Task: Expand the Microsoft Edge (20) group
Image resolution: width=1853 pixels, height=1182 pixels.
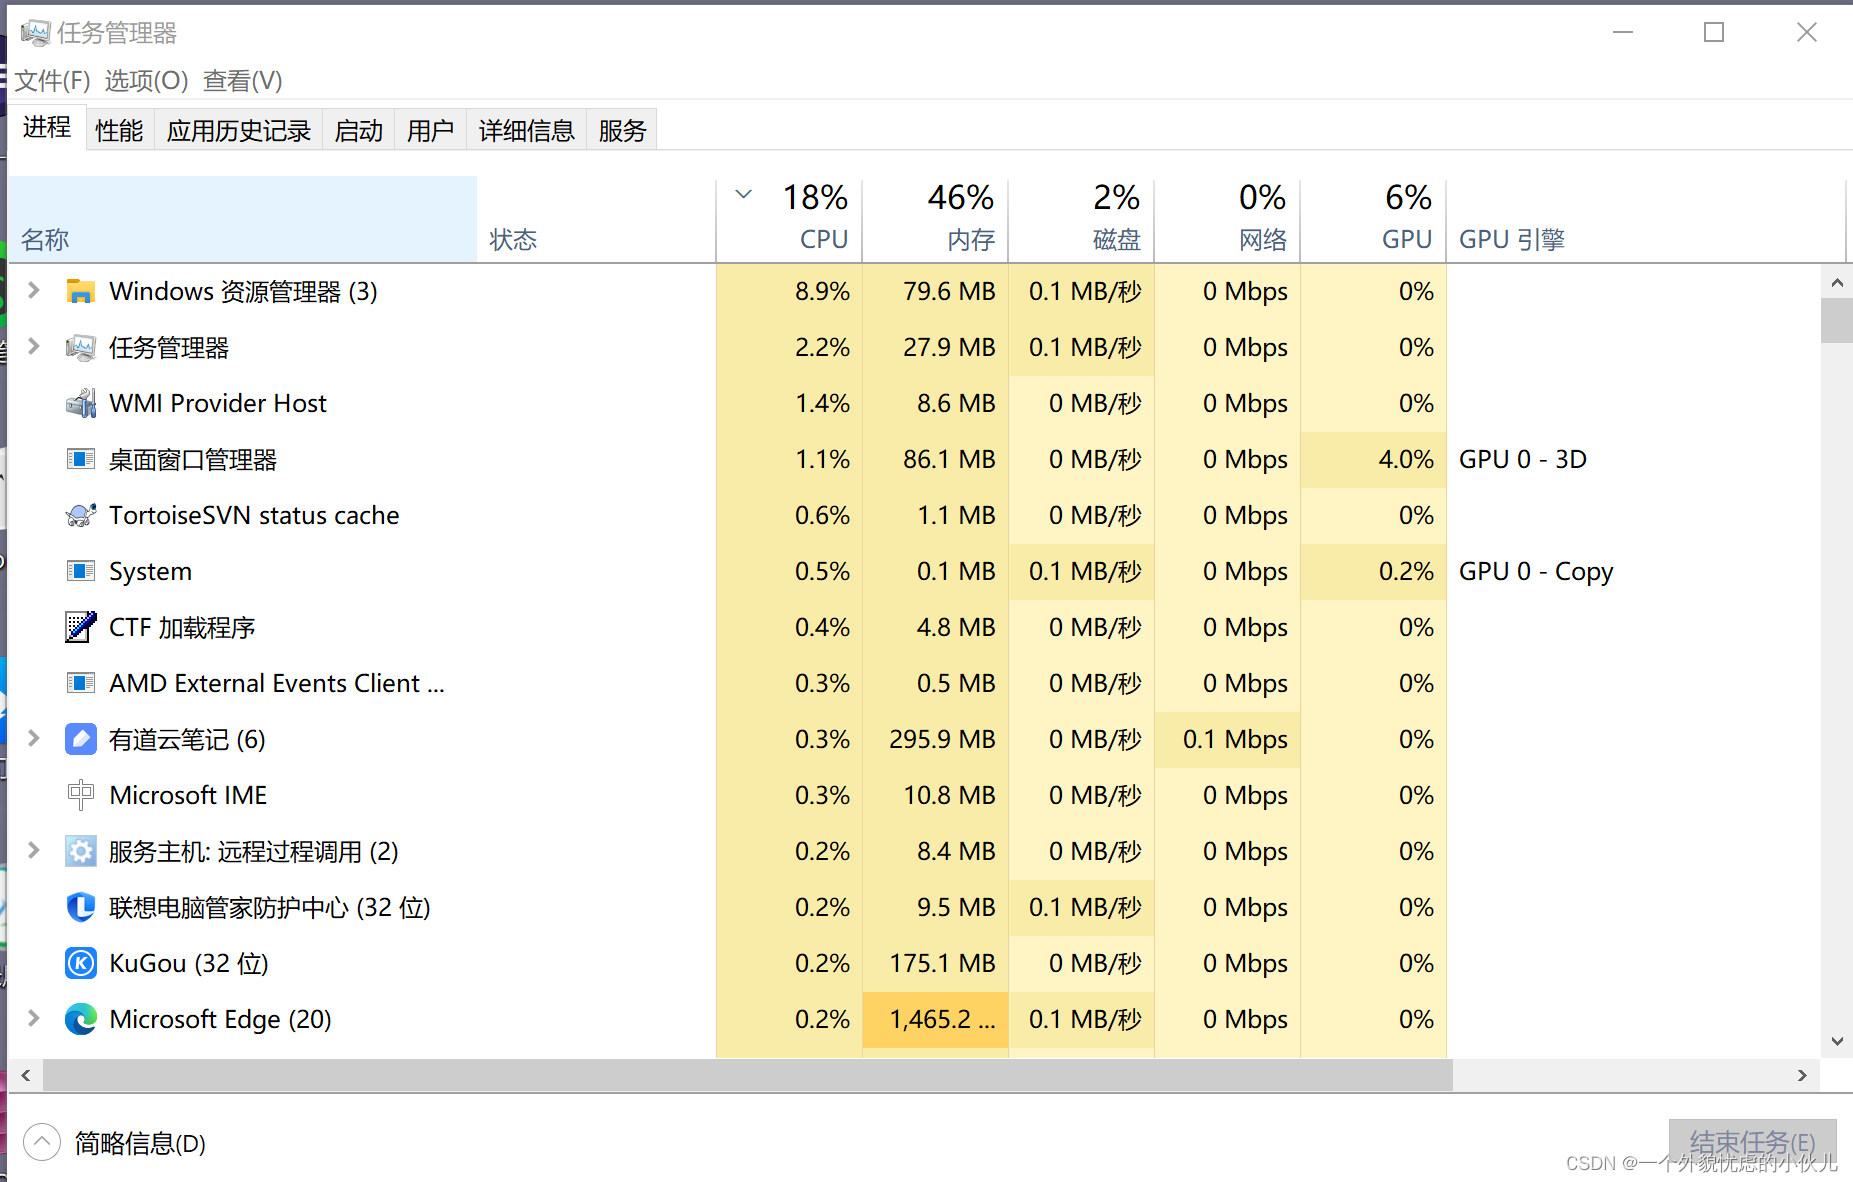Action: point(33,1018)
